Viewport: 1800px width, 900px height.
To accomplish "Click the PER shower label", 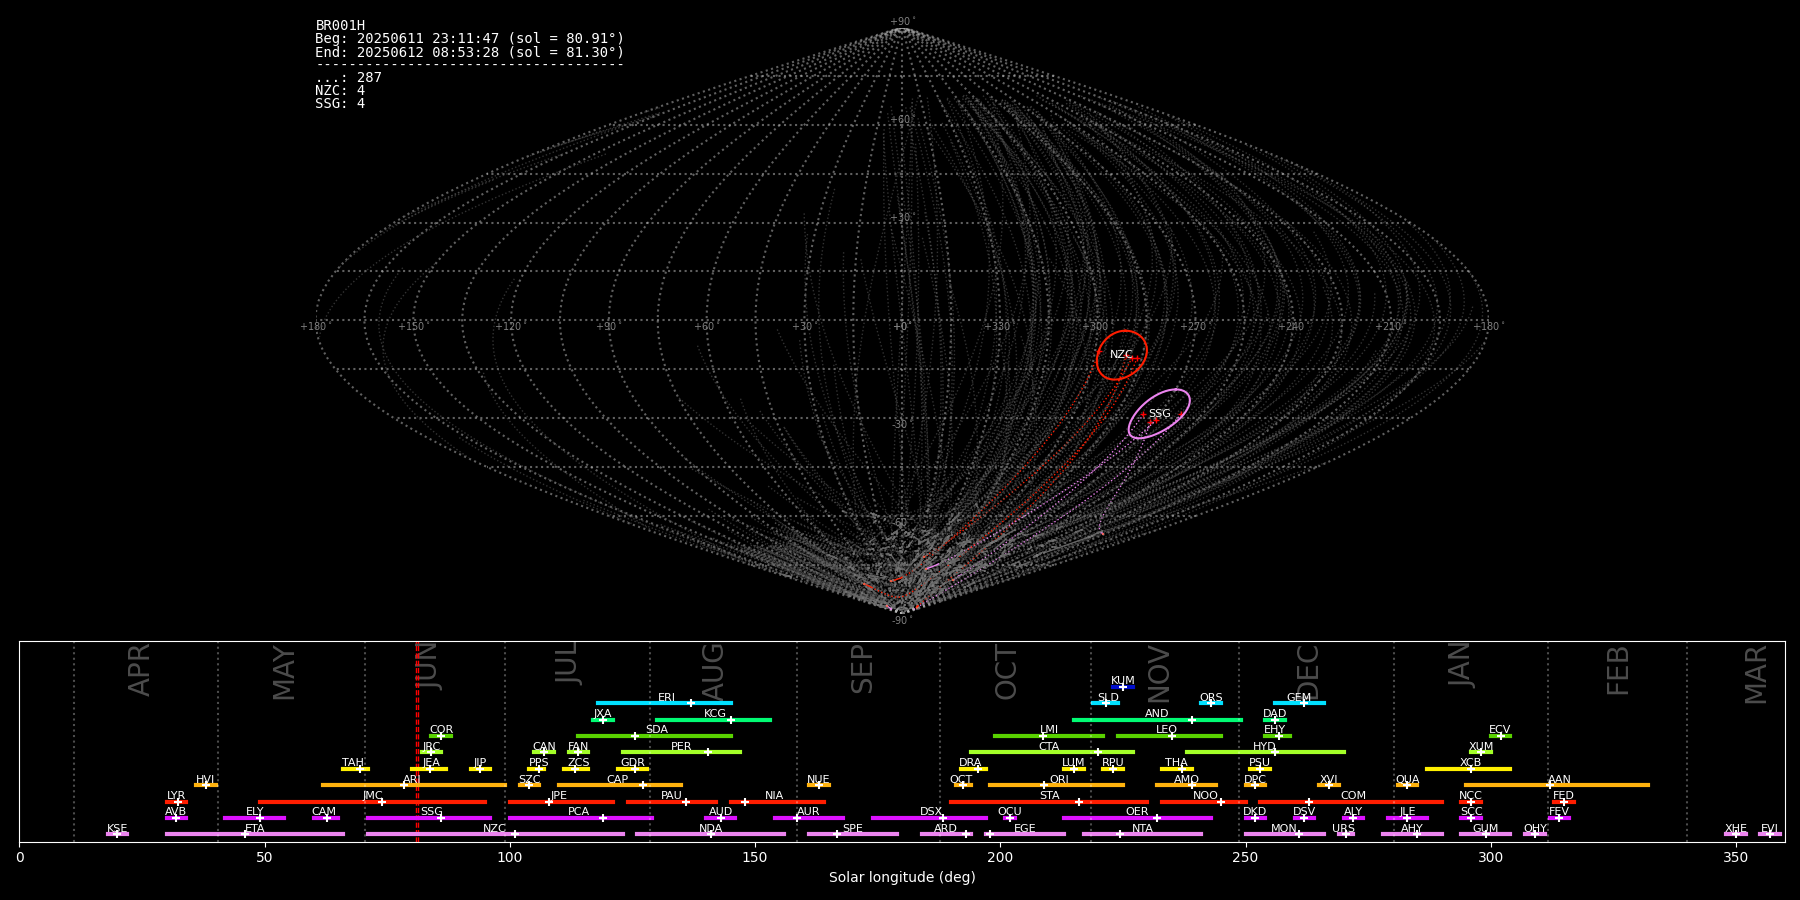I will [x=681, y=747].
